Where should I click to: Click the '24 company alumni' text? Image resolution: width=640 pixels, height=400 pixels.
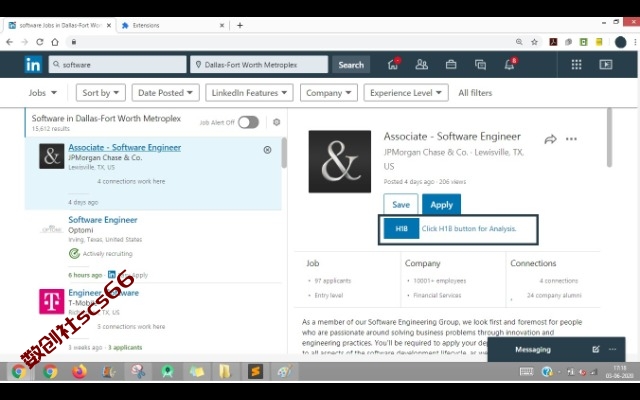coord(554,295)
